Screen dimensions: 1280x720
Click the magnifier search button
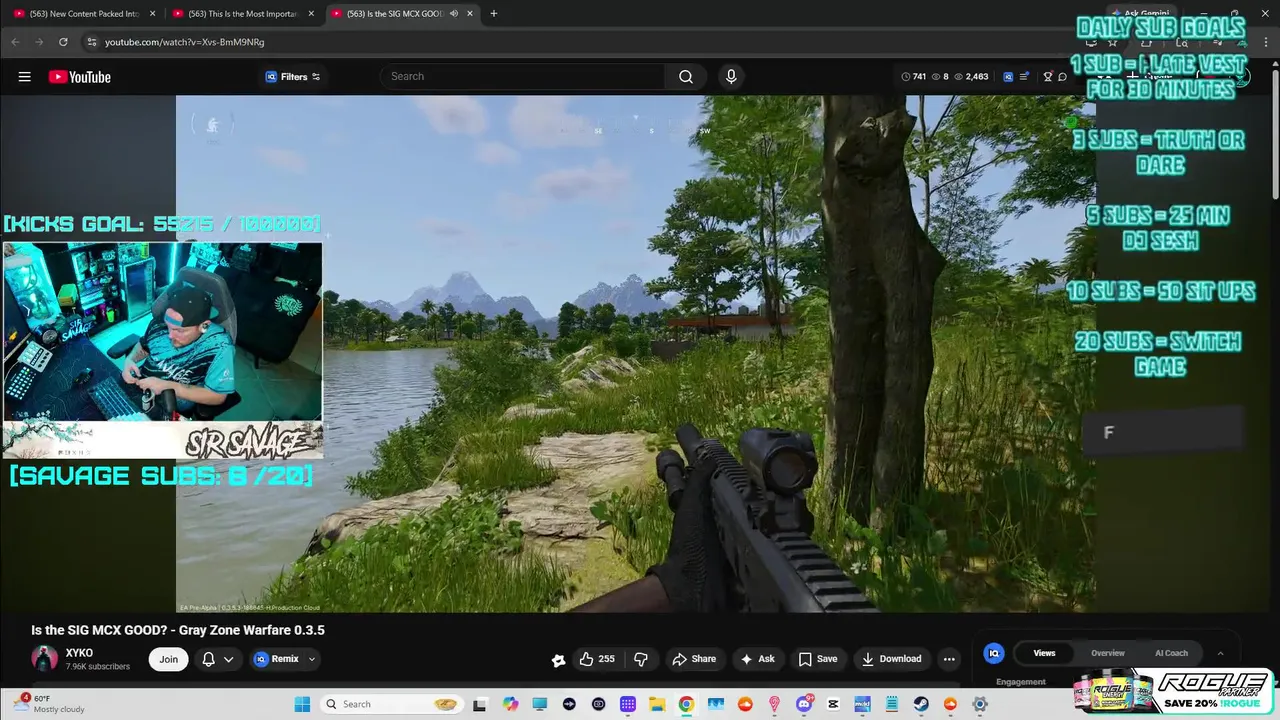coord(686,77)
